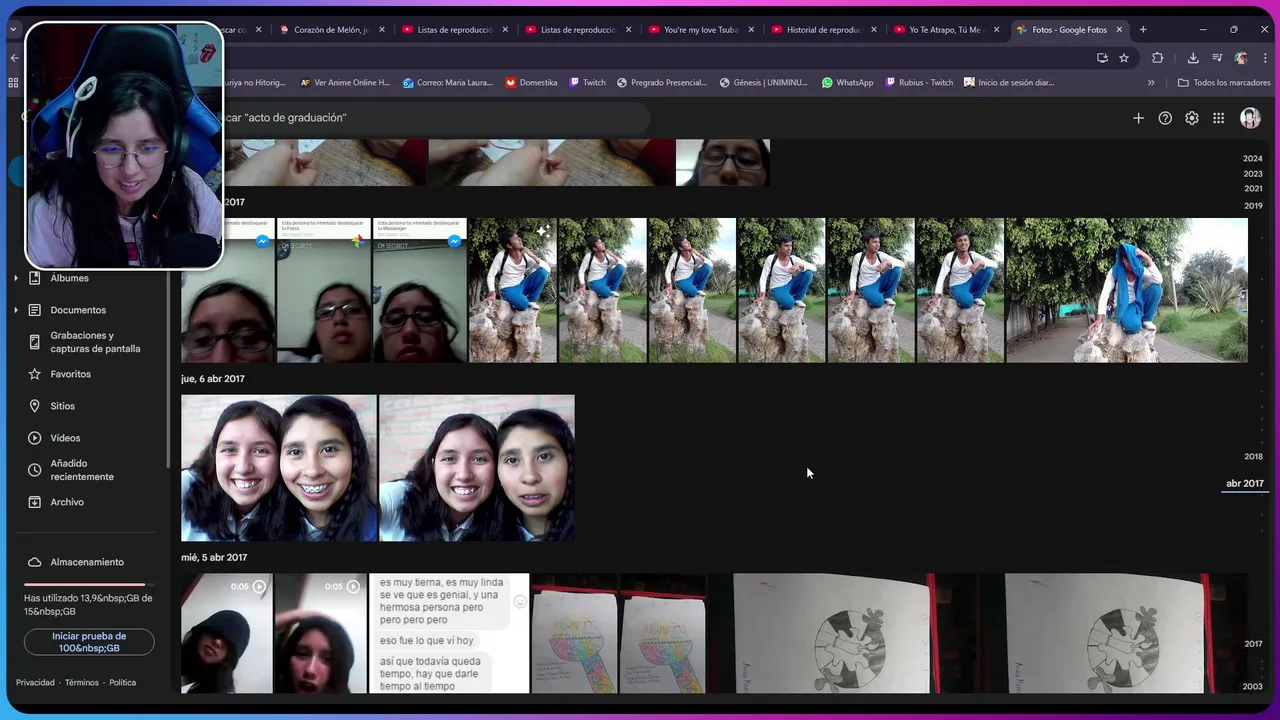Jump to 2024 on the timeline
Image resolution: width=1280 pixels, height=720 pixels.
(1252, 159)
